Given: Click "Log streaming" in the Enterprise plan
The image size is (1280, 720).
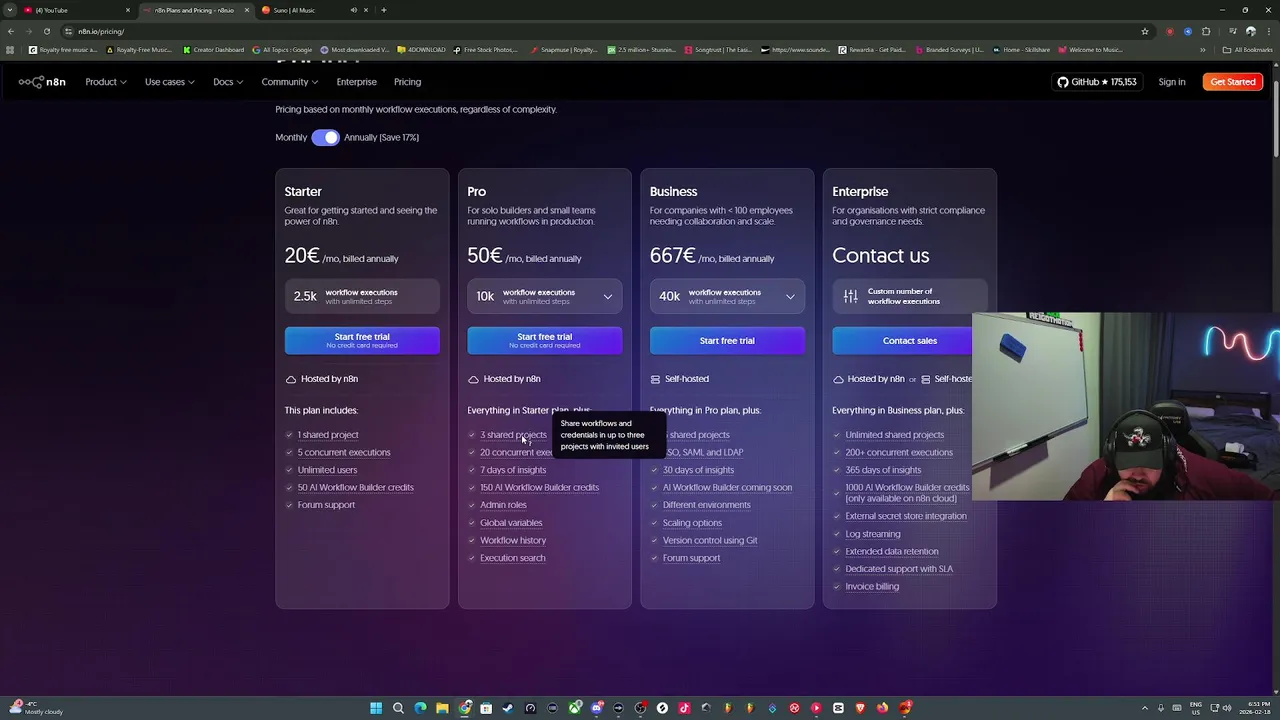Looking at the screenshot, I should pos(873,534).
